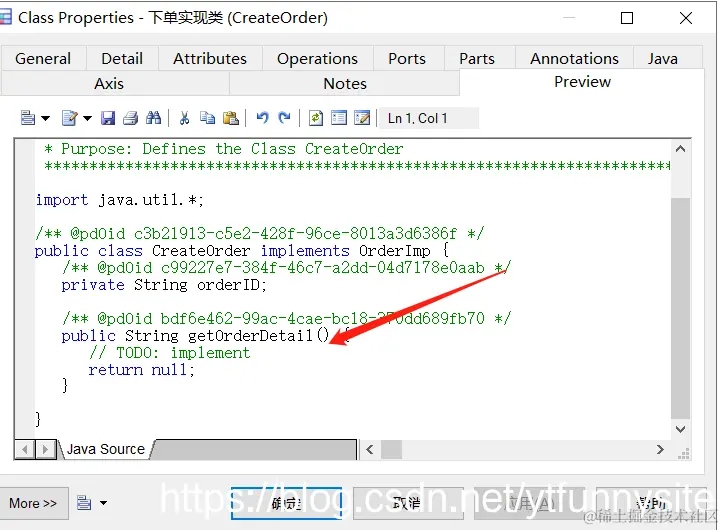Click the horizontal scrollbar right arrow

click(660, 449)
